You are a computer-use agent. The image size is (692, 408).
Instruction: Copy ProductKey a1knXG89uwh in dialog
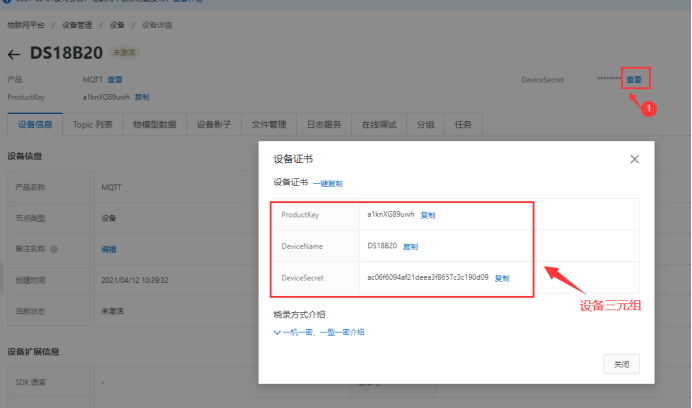428,215
